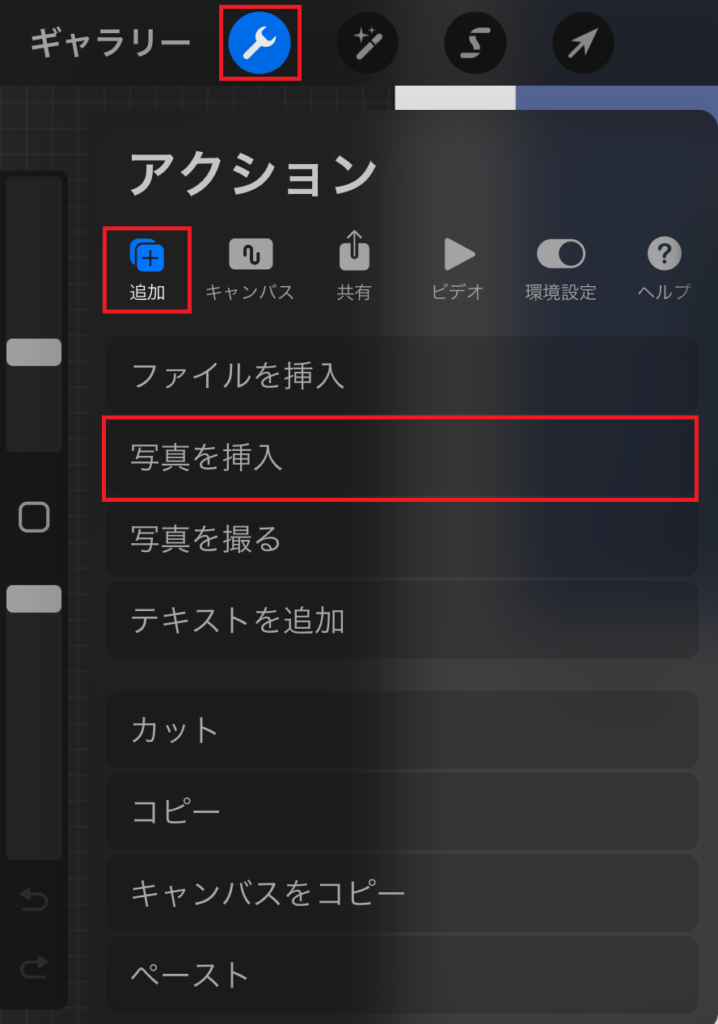Image resolution: width=718 pixels, height=1024 pixels.
Task: Click the brush size slider handle
Action: [x=34, y=352]
